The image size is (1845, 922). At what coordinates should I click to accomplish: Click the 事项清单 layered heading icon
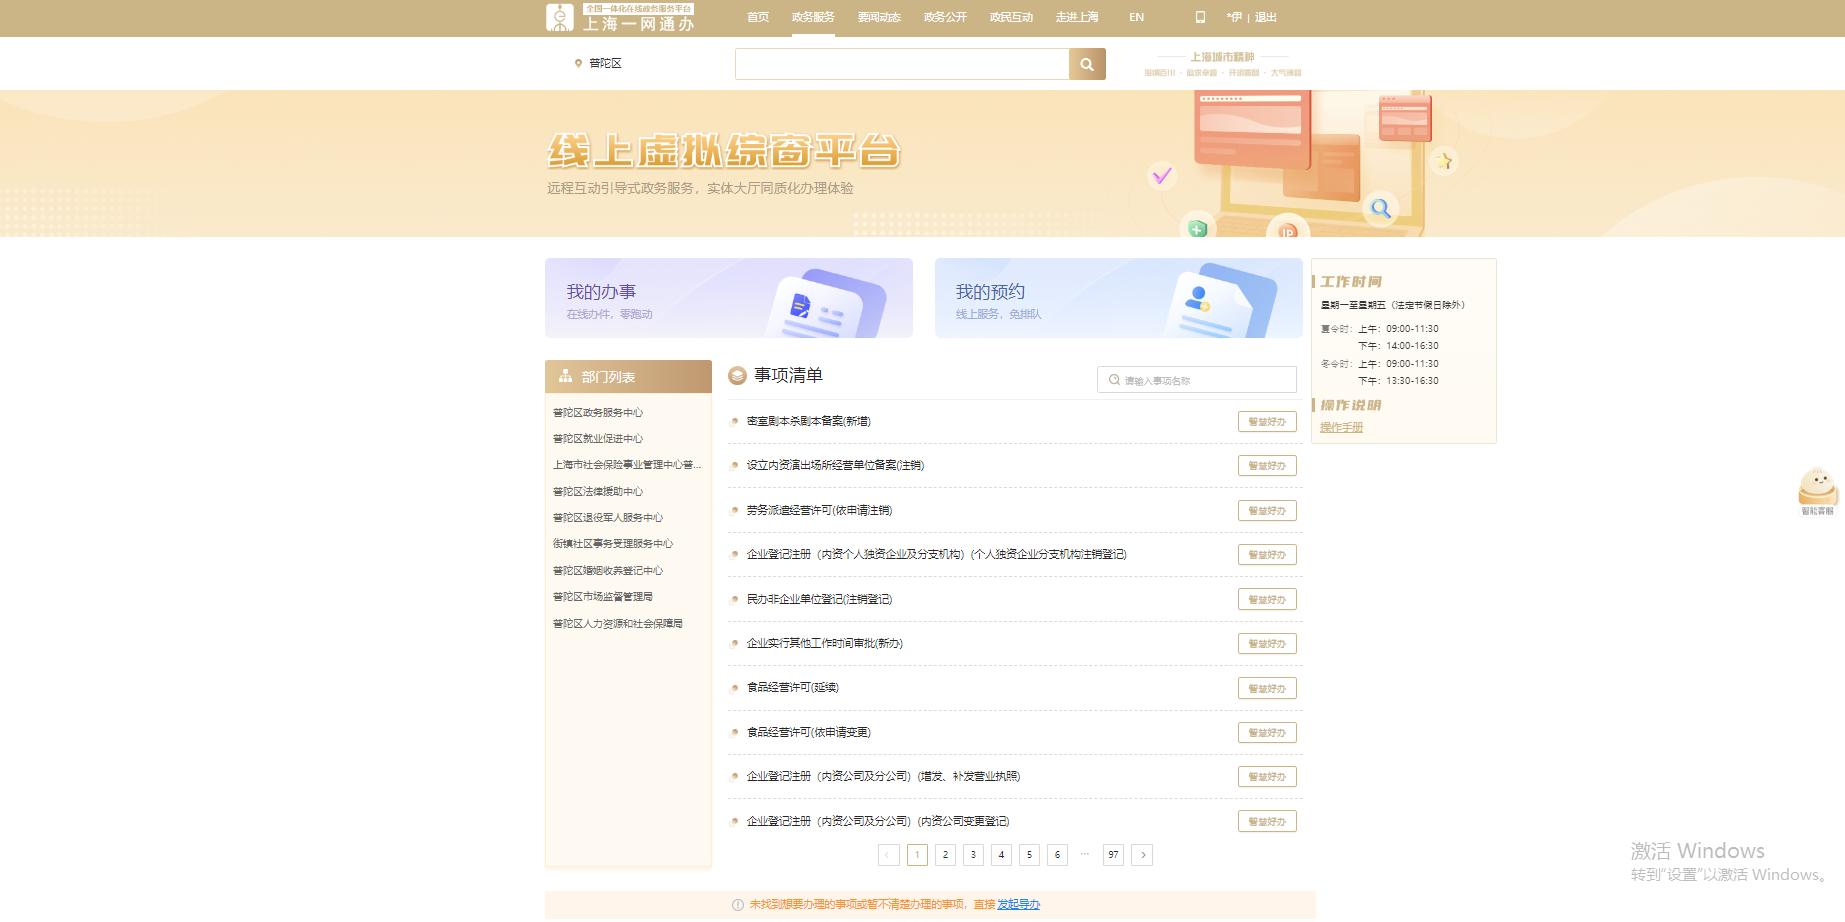(738, 375)
